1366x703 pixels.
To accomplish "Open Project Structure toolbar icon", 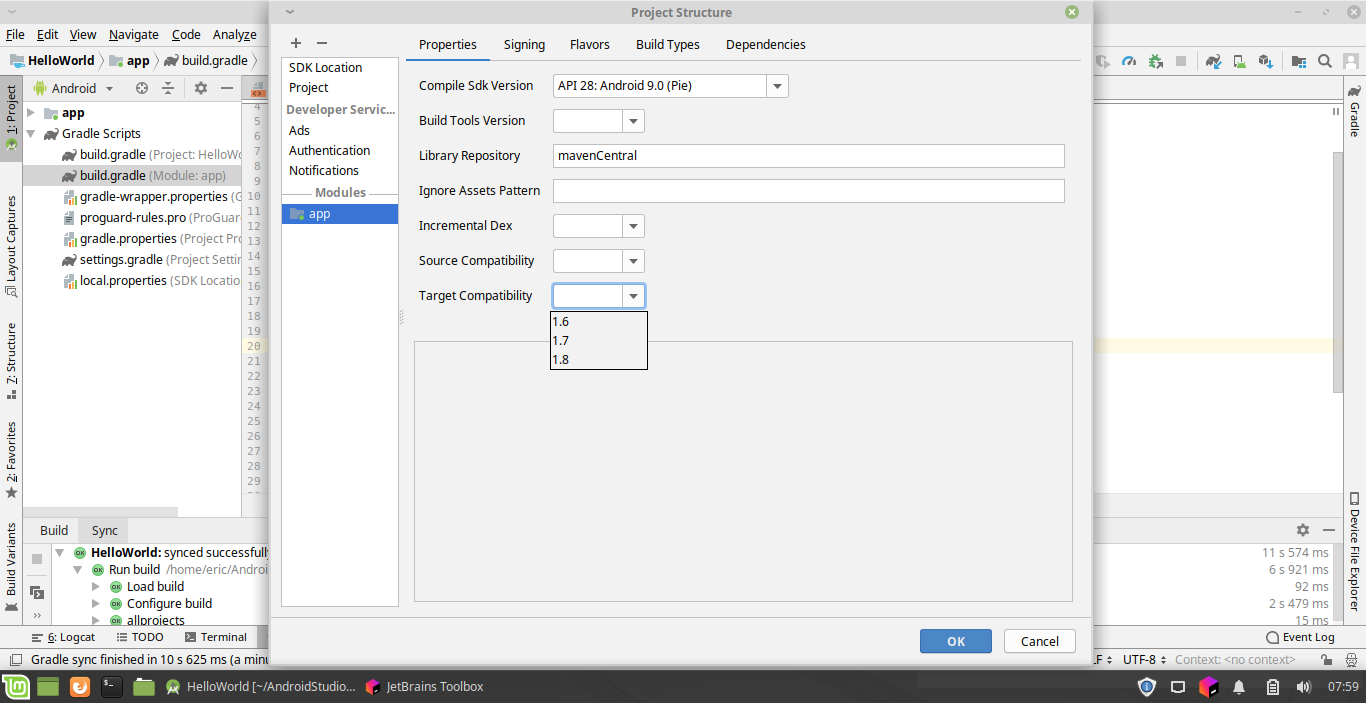I will tap(1299, 61).
